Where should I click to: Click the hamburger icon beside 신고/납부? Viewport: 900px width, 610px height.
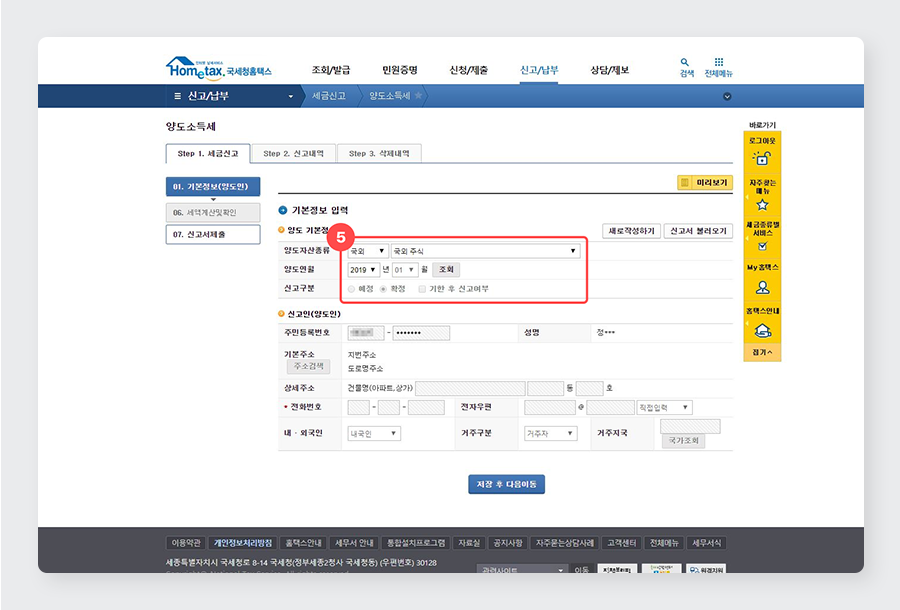(177, 96)
